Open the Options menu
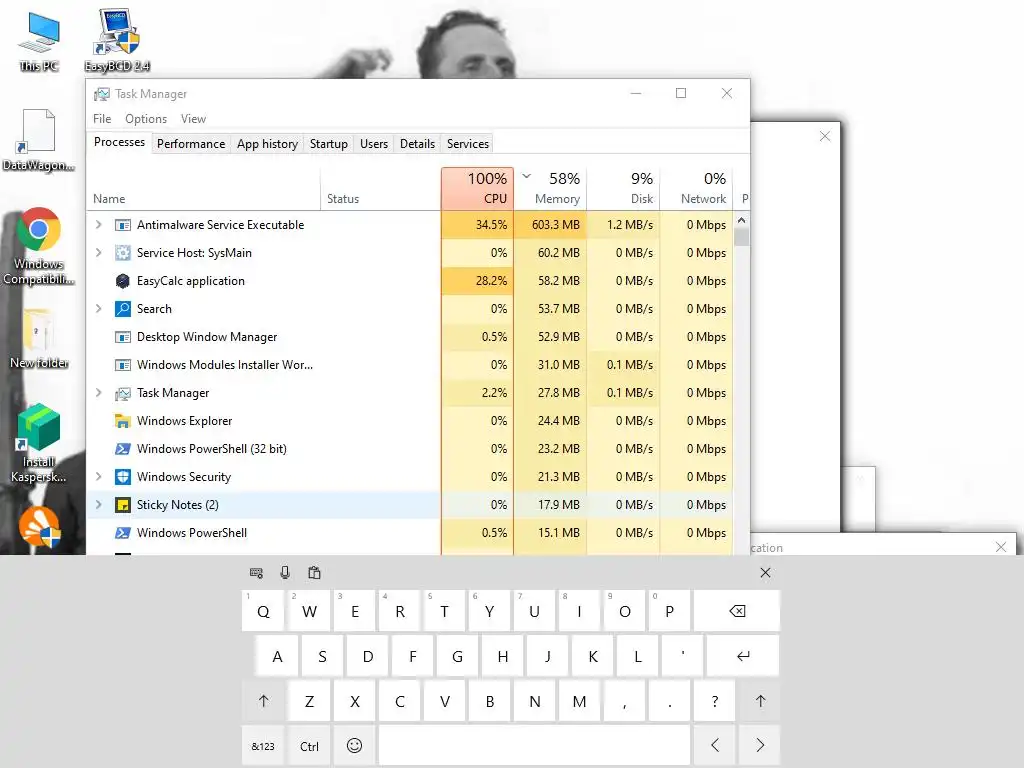This screenshot has height=768, width=1024. (146, 119)
